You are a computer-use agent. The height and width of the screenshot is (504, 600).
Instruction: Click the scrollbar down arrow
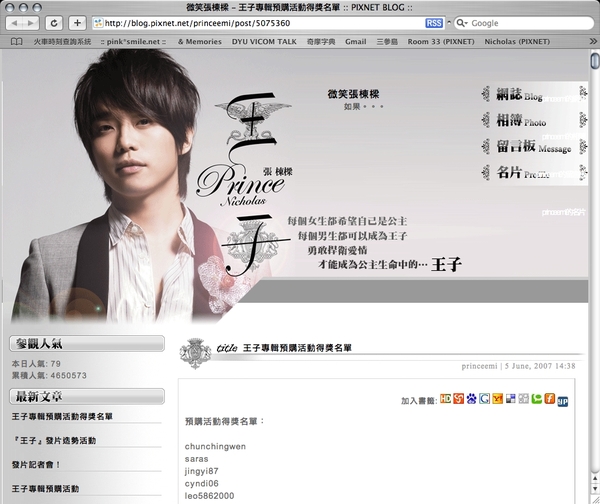tap(595, 489)
